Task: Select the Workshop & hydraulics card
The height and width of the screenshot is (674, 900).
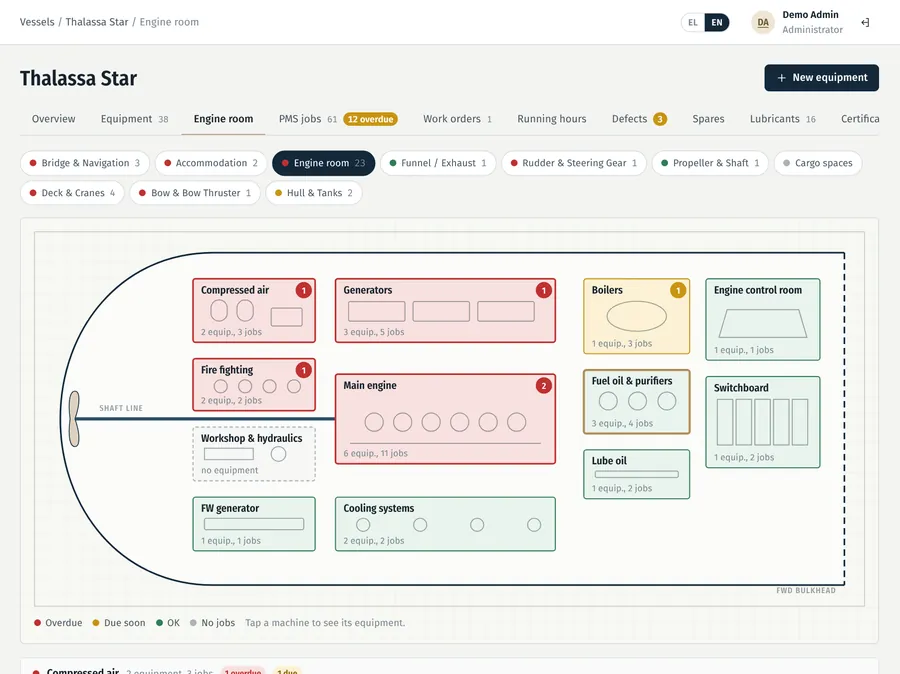Action: tap(254, 454)
